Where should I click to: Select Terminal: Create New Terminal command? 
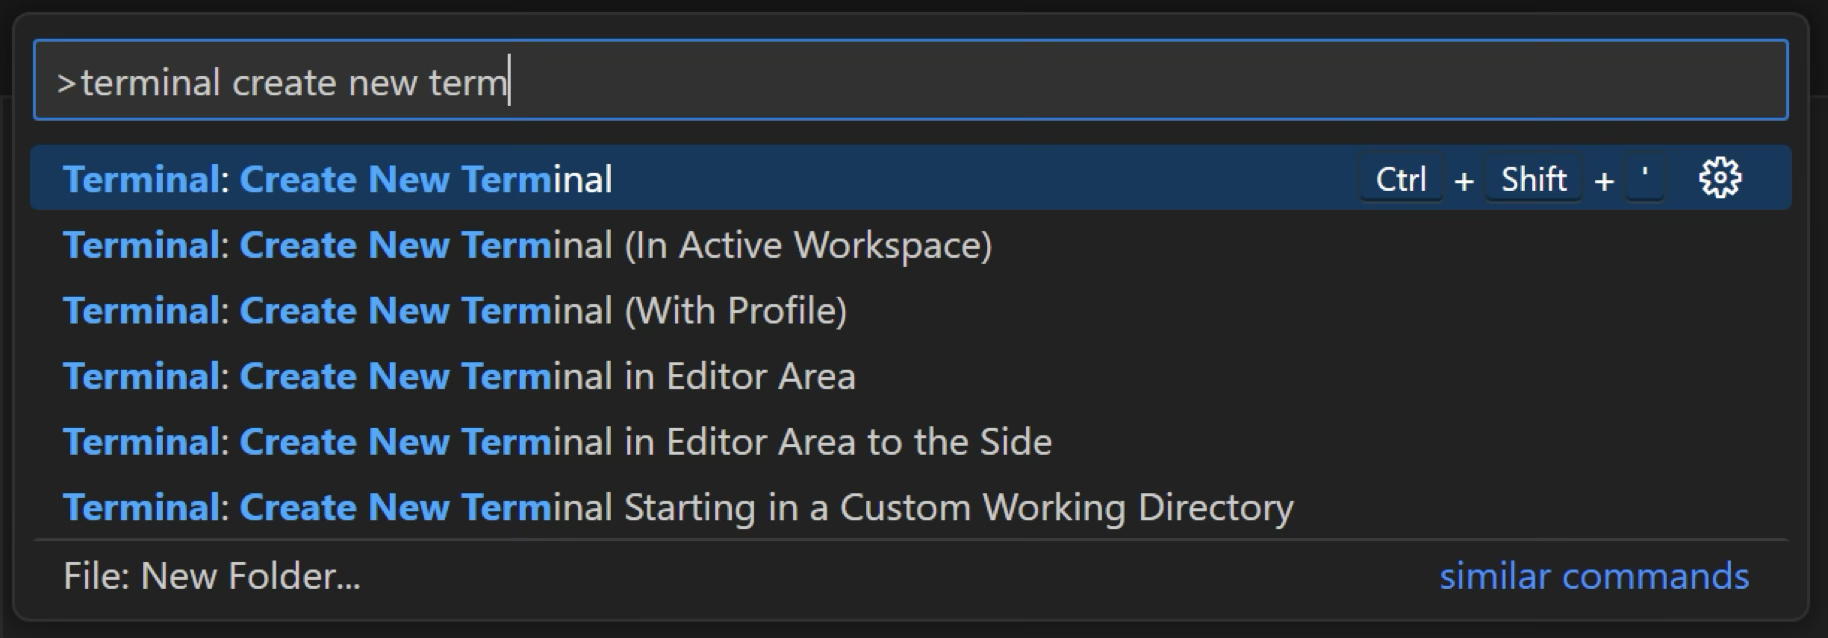click(x=338, y=178)
